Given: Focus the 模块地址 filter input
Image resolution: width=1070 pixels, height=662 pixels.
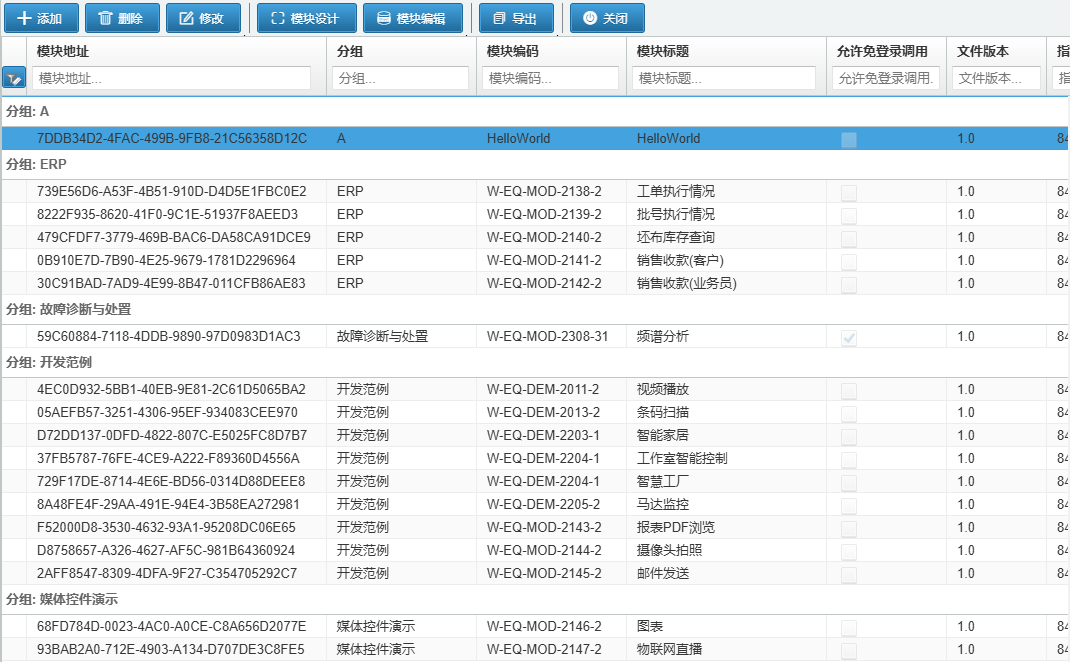Looking at the screenshot, I should tap(171, 78).
